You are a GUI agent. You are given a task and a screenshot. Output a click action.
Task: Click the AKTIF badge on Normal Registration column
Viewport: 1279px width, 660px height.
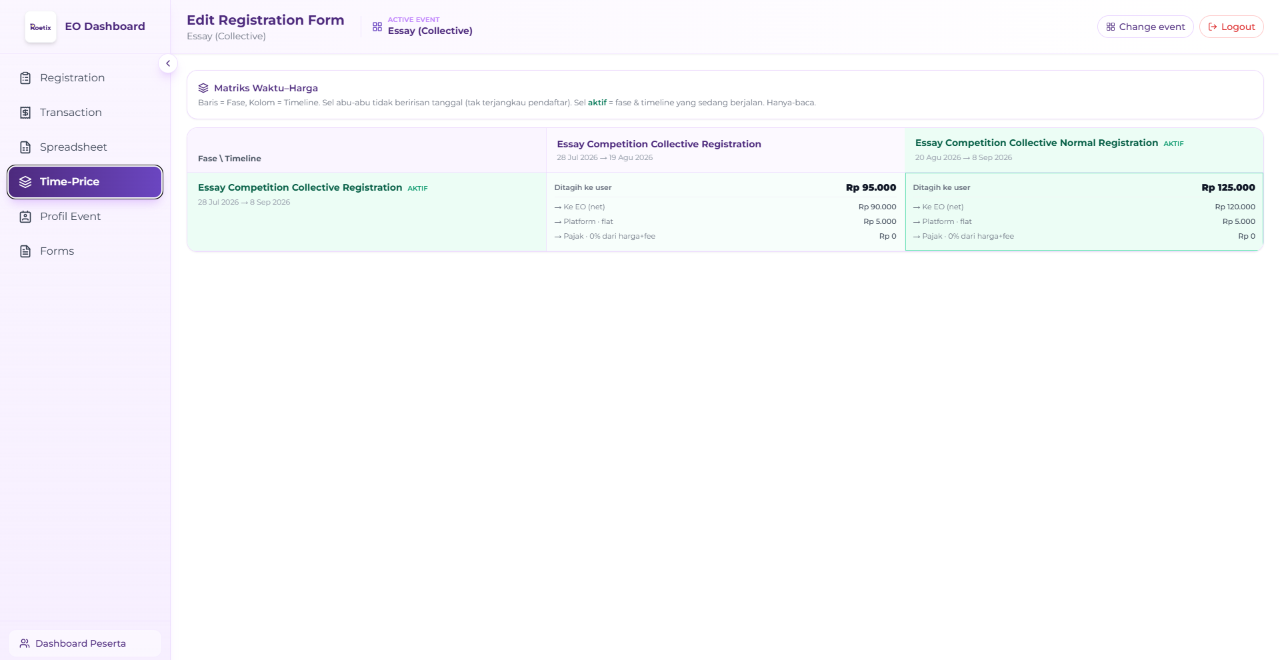pos(1173,144)
